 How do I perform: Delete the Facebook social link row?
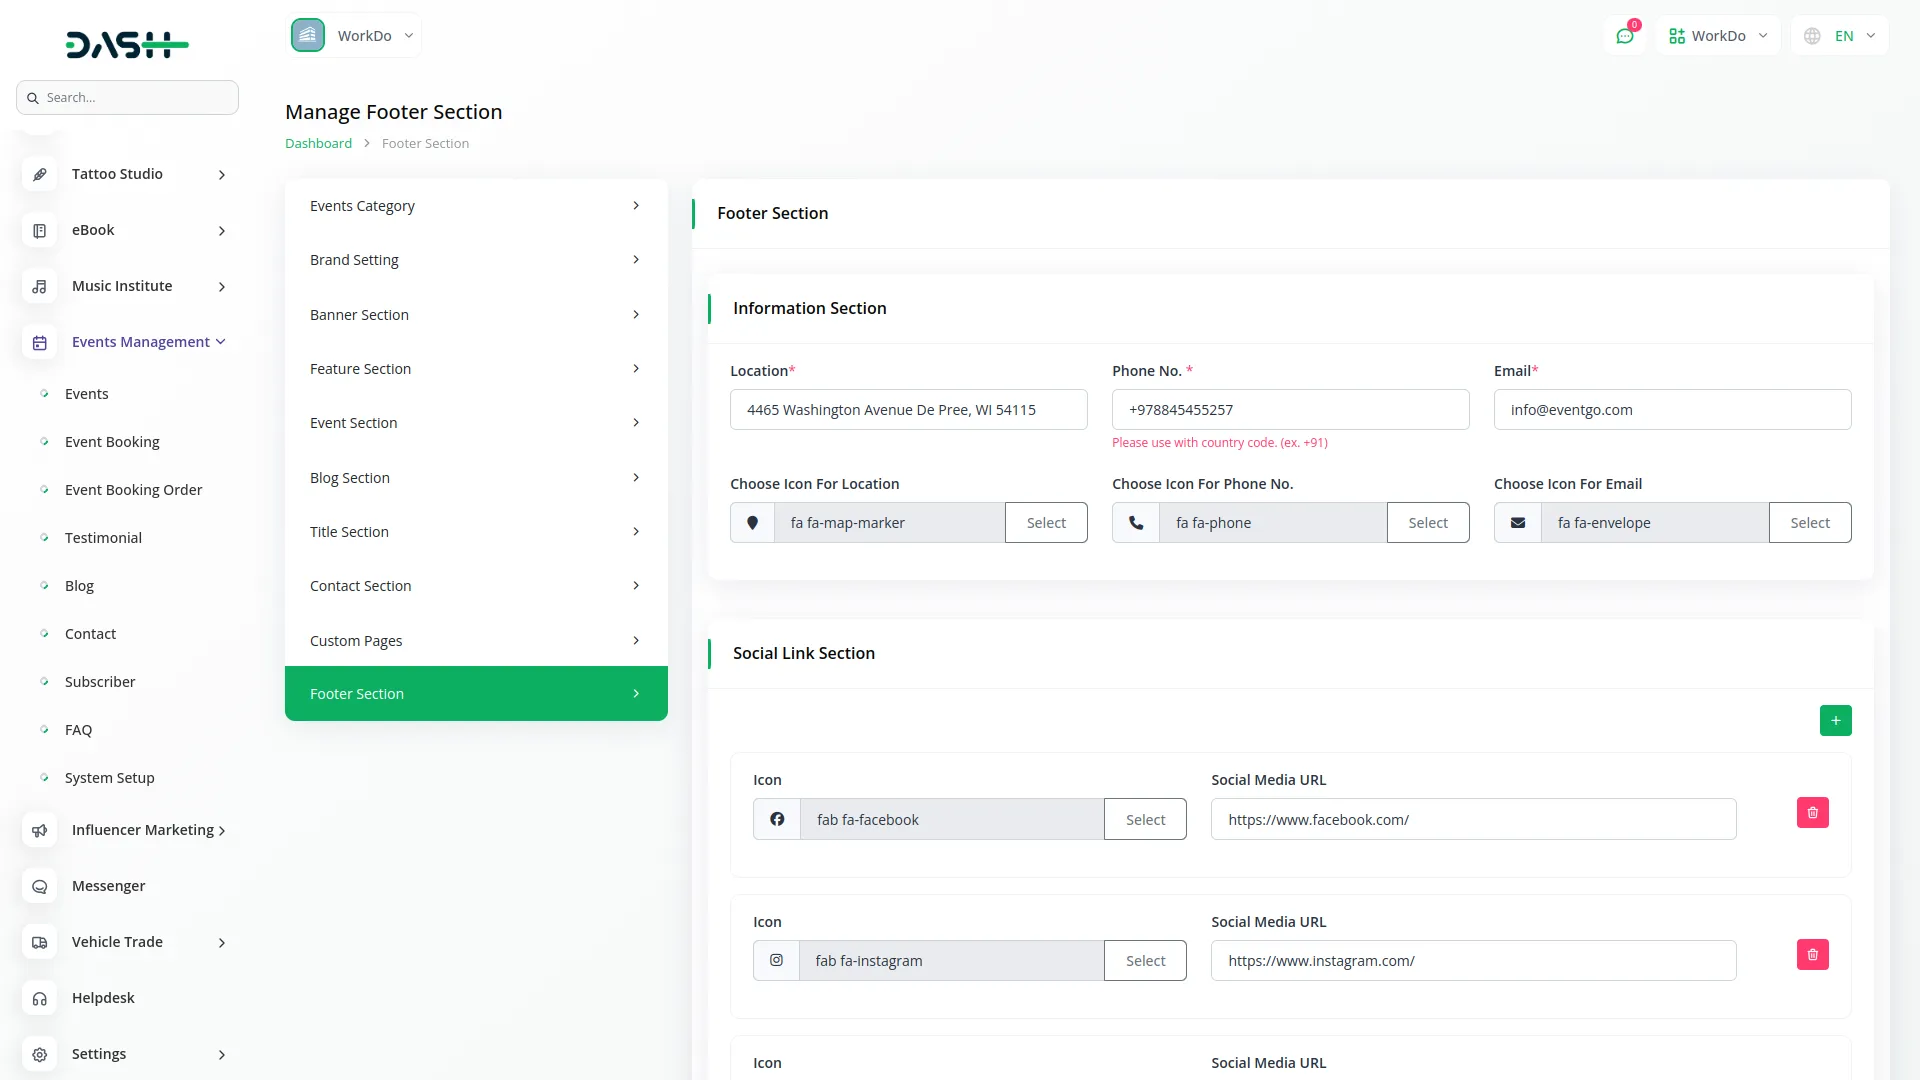[1812, 813]
